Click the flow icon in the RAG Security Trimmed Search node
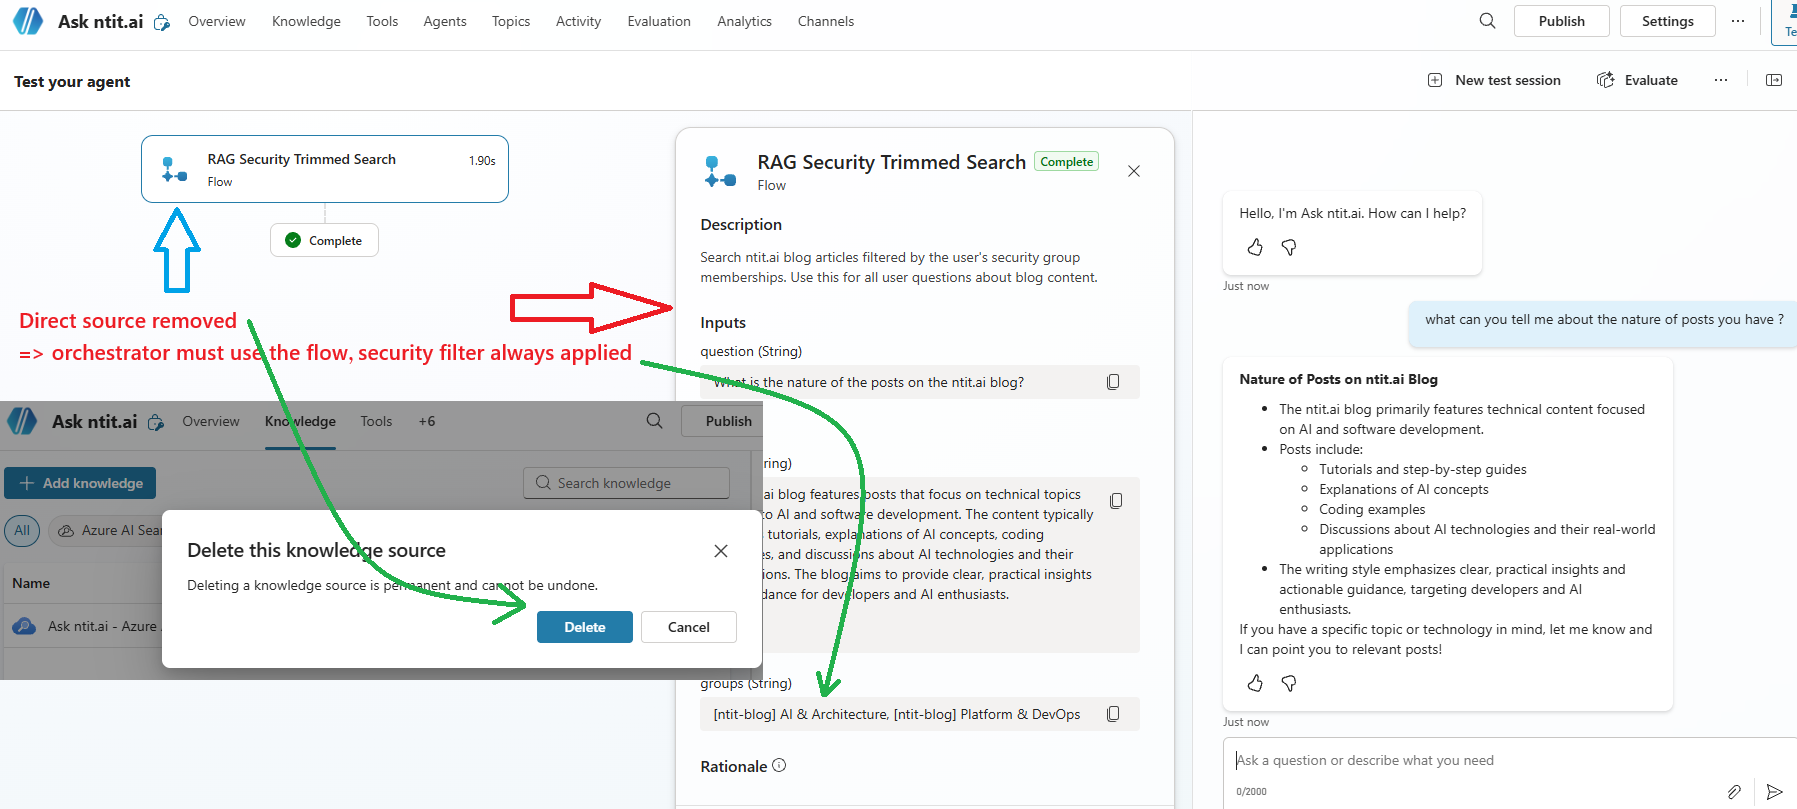 [x=174, y=169]
